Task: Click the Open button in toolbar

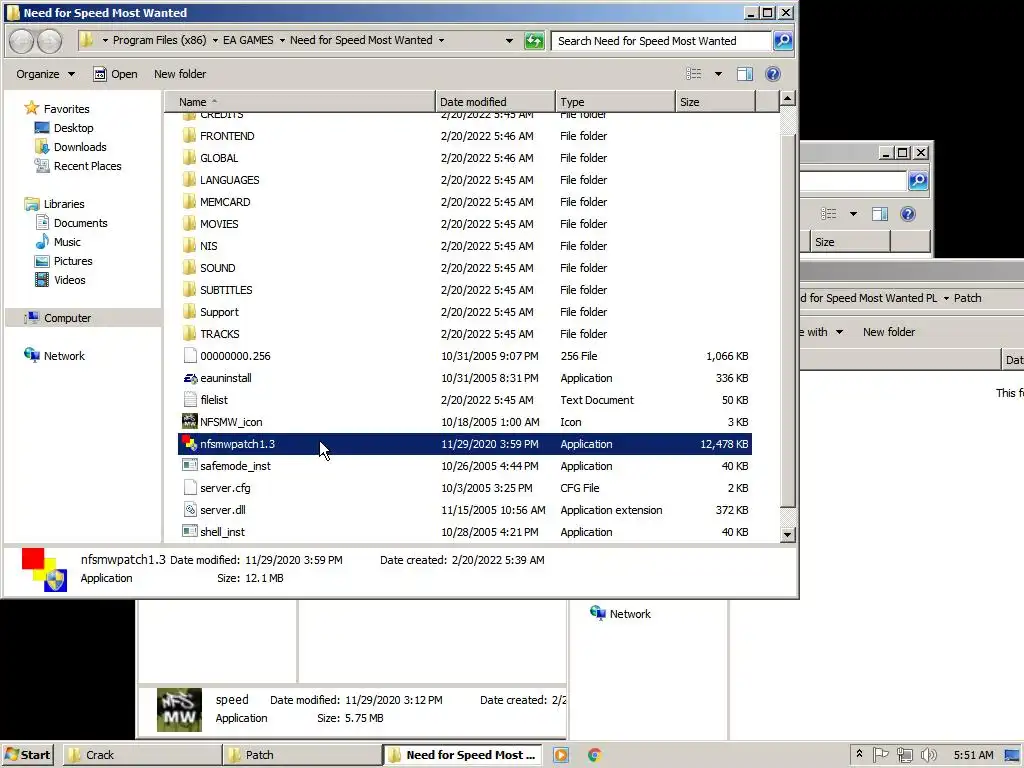Action: click(x=116, y=74)
